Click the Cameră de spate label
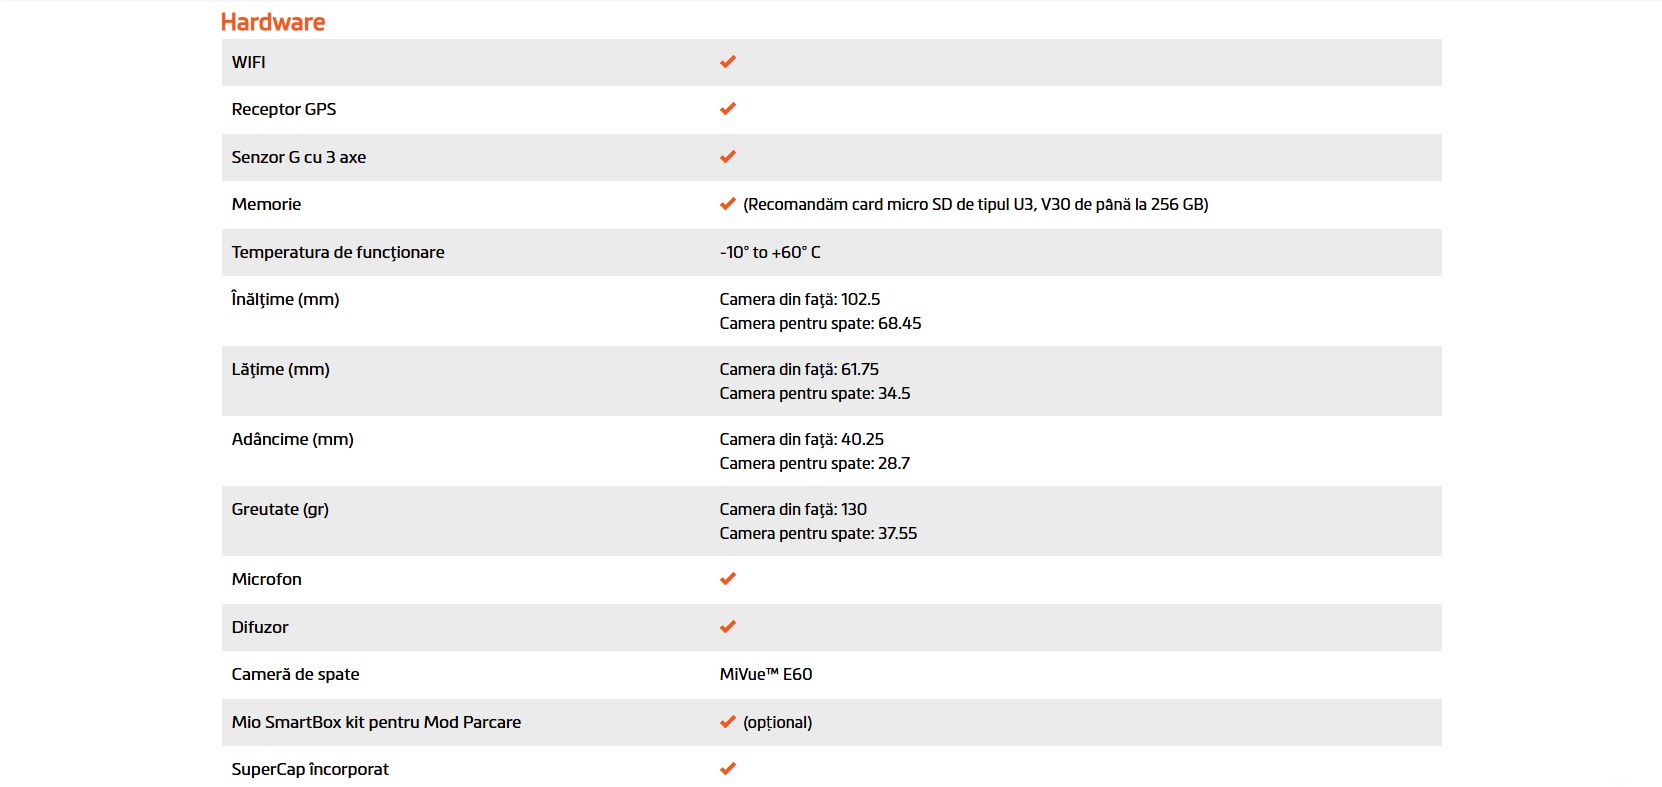 (295, 674)
